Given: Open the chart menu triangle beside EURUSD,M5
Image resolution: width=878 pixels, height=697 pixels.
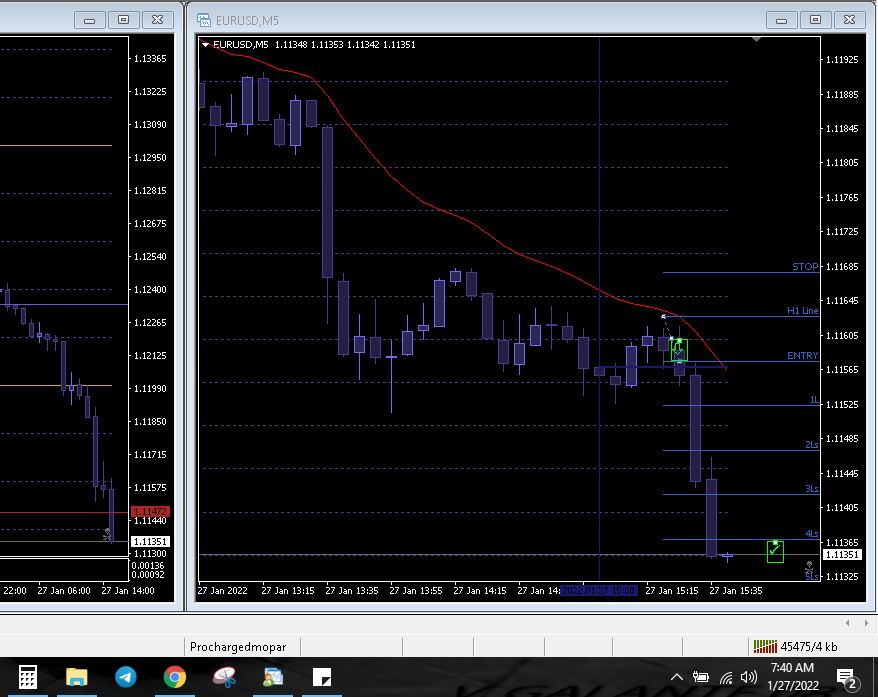Looking at the screenshot, I should click(x=206, y=45).
